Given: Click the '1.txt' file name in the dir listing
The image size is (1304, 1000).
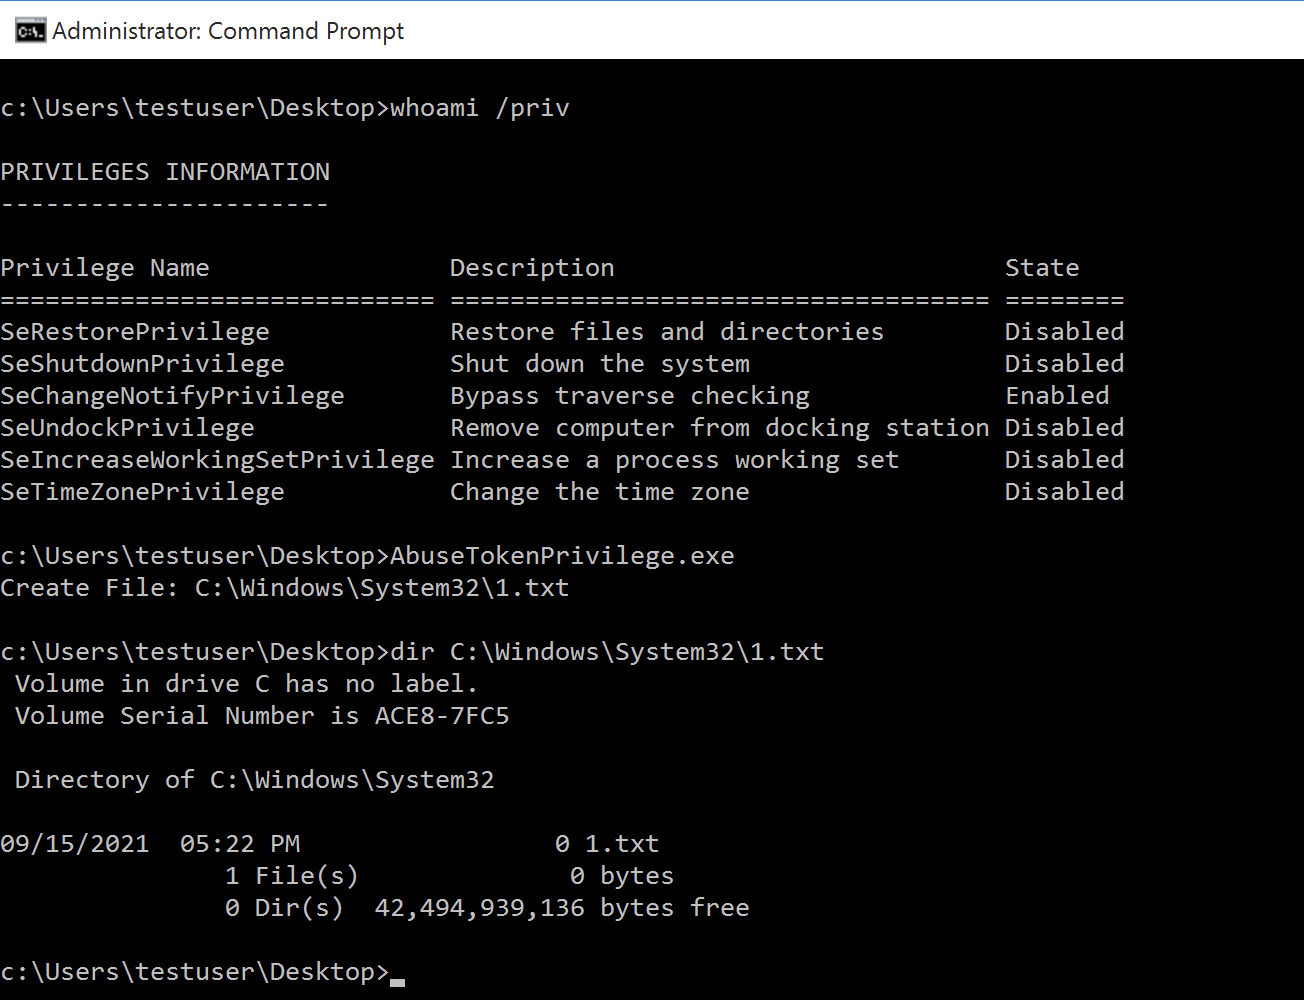Looking at the screenshot, I should [x=622, y=844].
